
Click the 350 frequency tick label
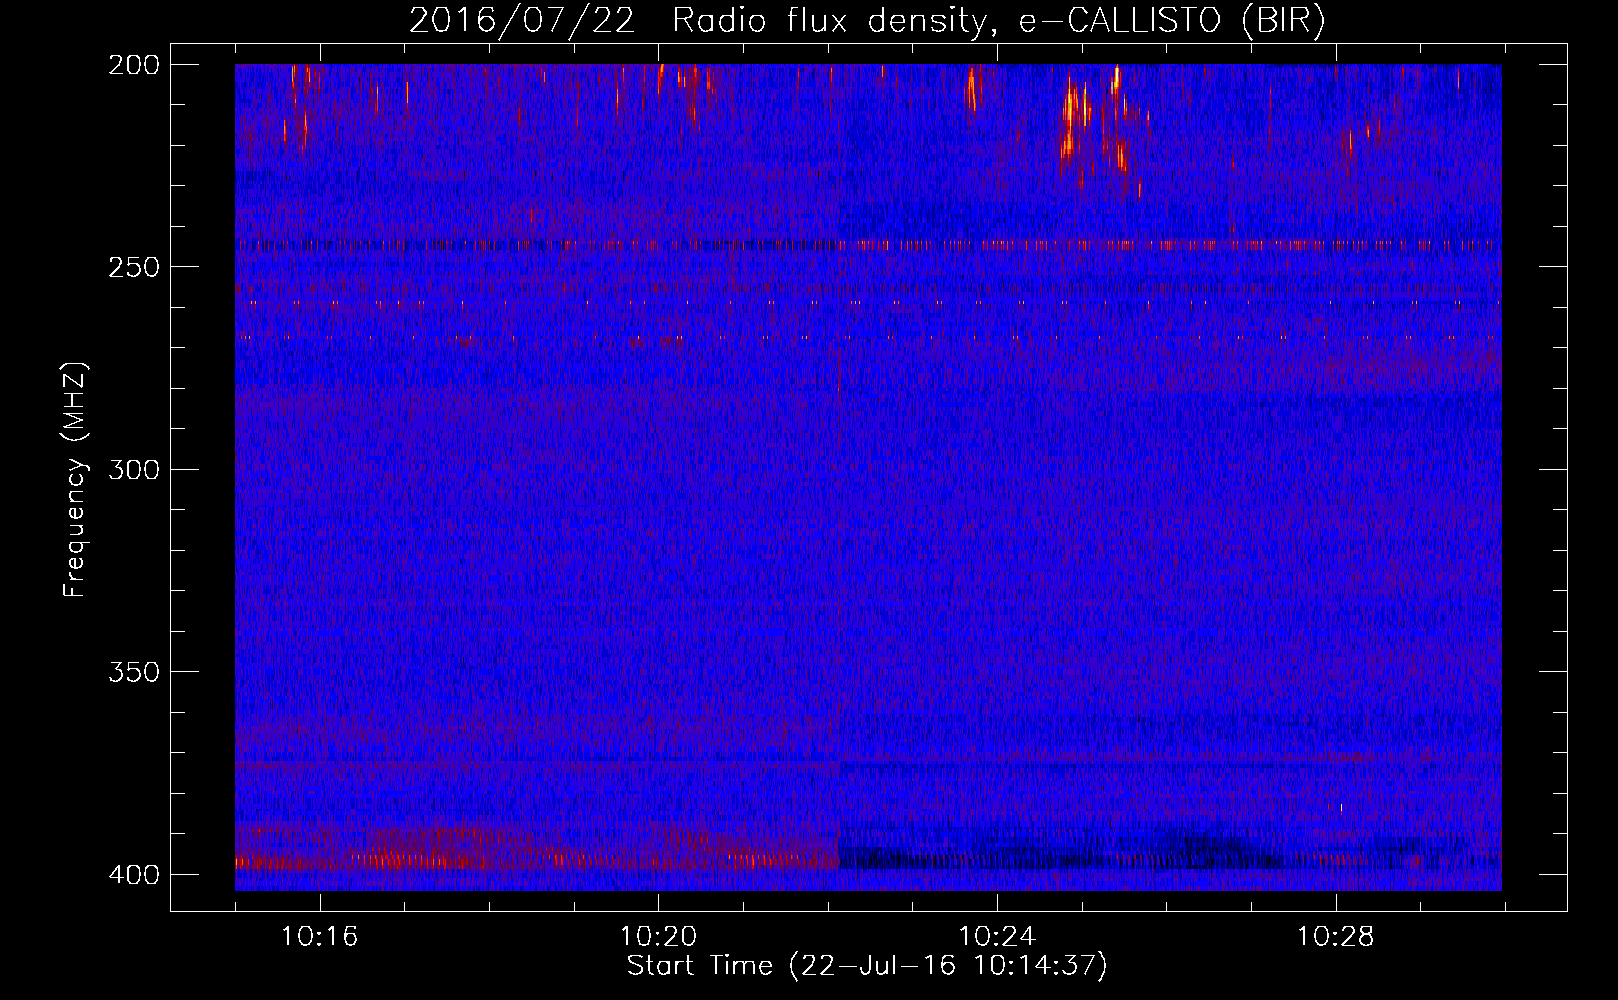[134, 672]
